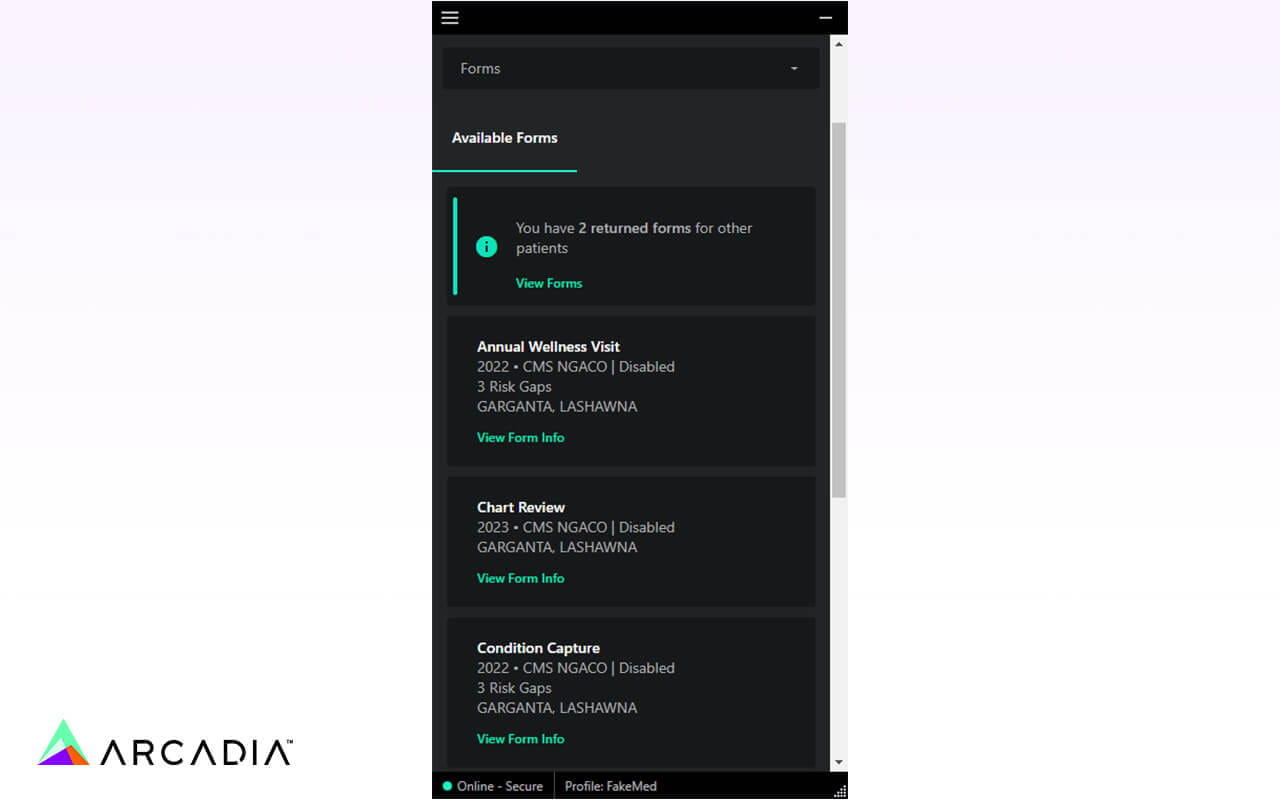Screen dimensions: 1280x800
Task: Open the Forms dropdown
Action: click(631, 68)
